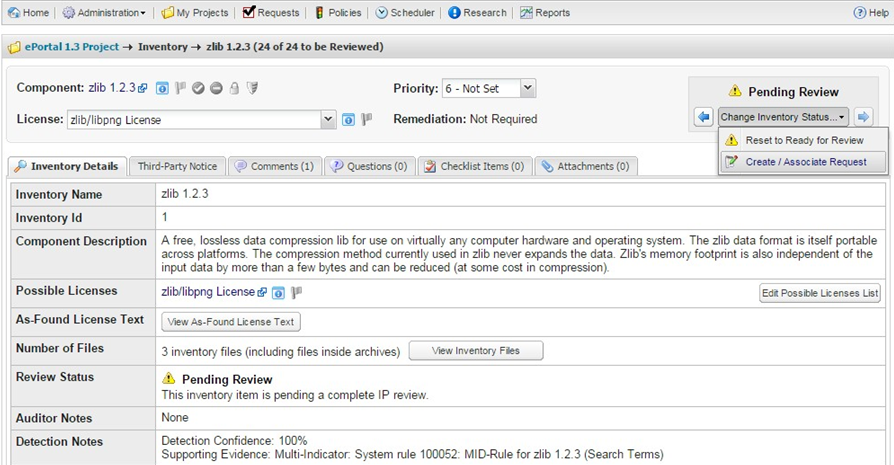Click the flag icon next to License dropdown
This screenshot has height=465, width=894.
pos(367,120)
